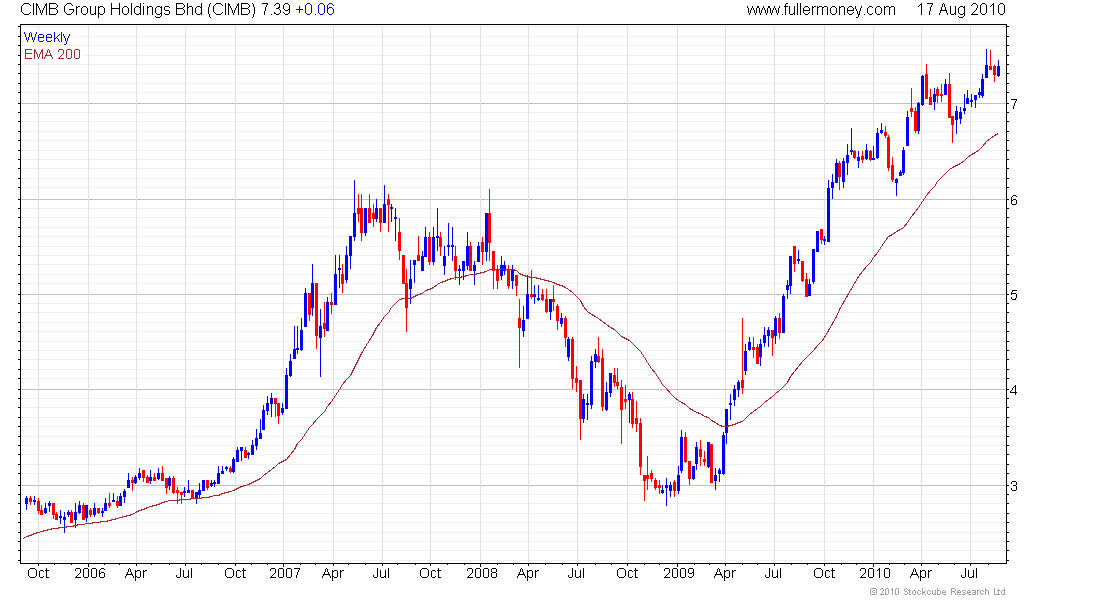Click the chart title 'CIMB Group Holdings Bhd (CIMB)'
1100x600 pixels.
(x=138, y=10)
